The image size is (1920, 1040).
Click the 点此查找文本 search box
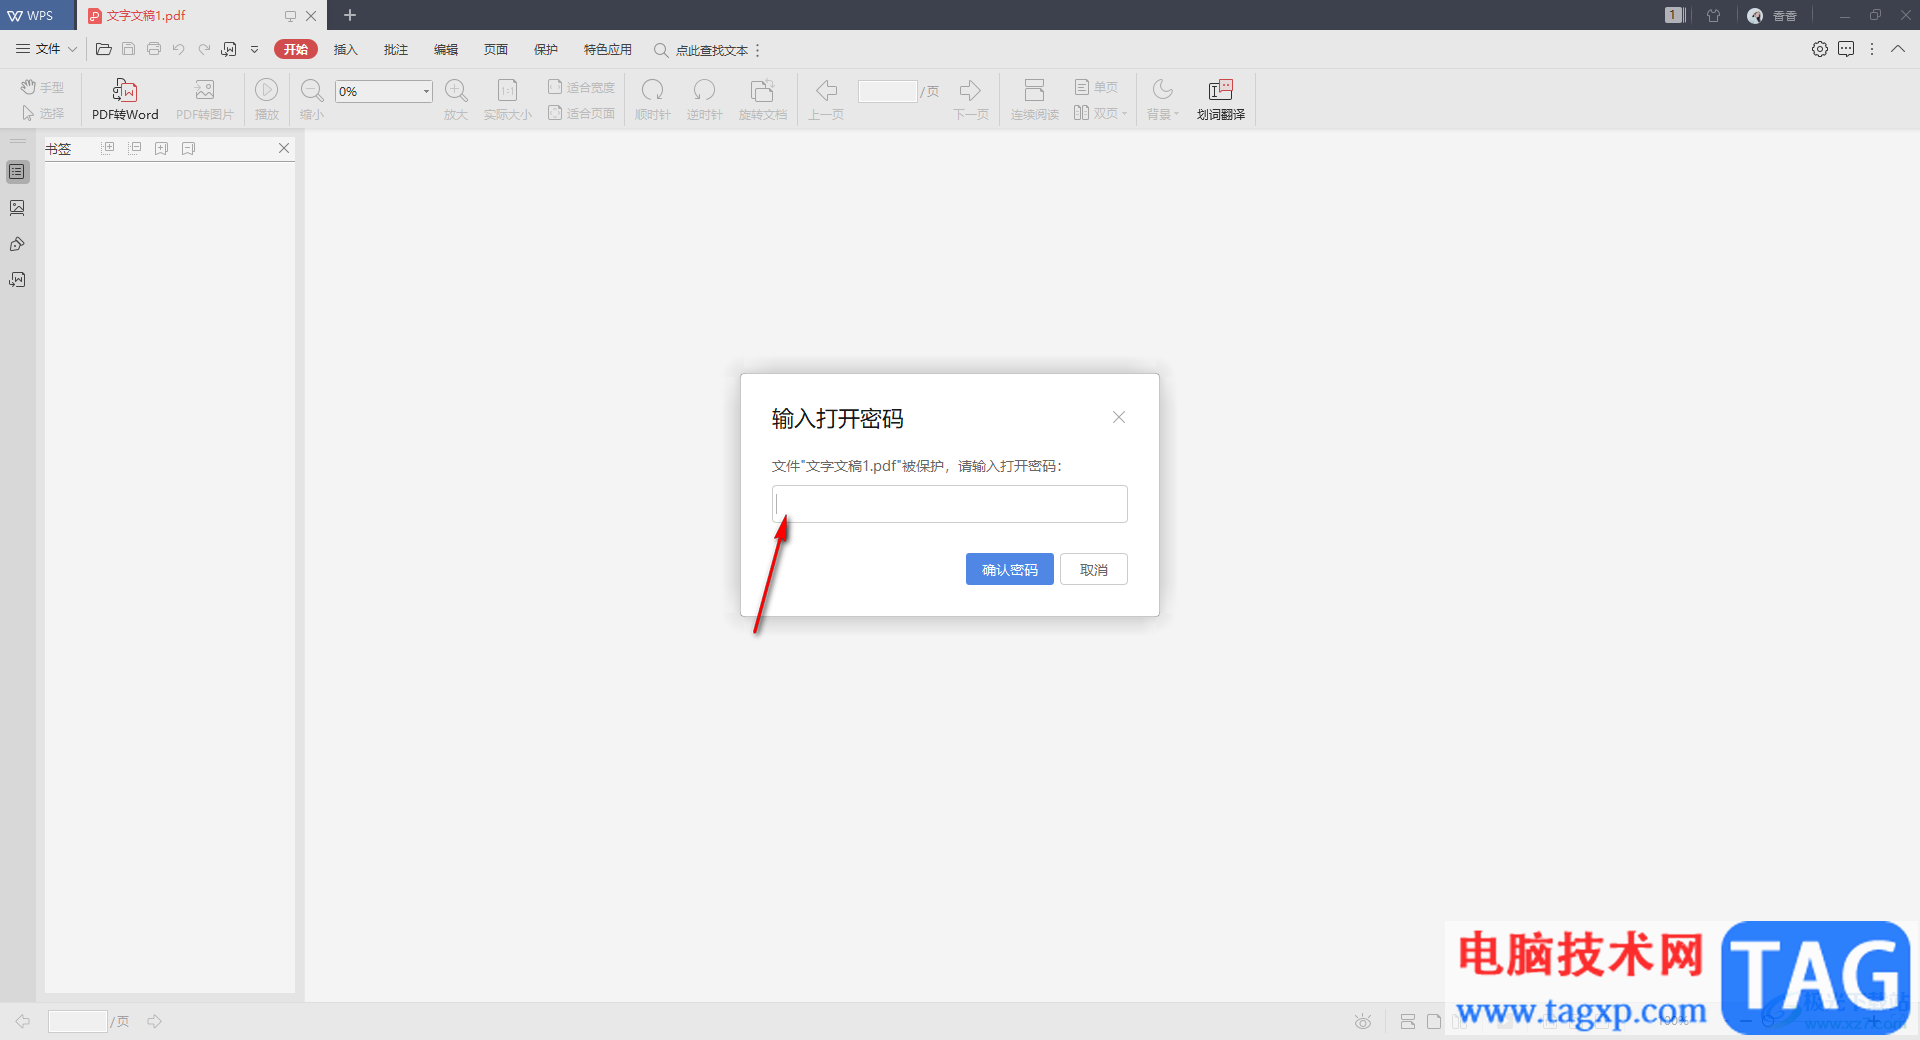pos(702,50)
